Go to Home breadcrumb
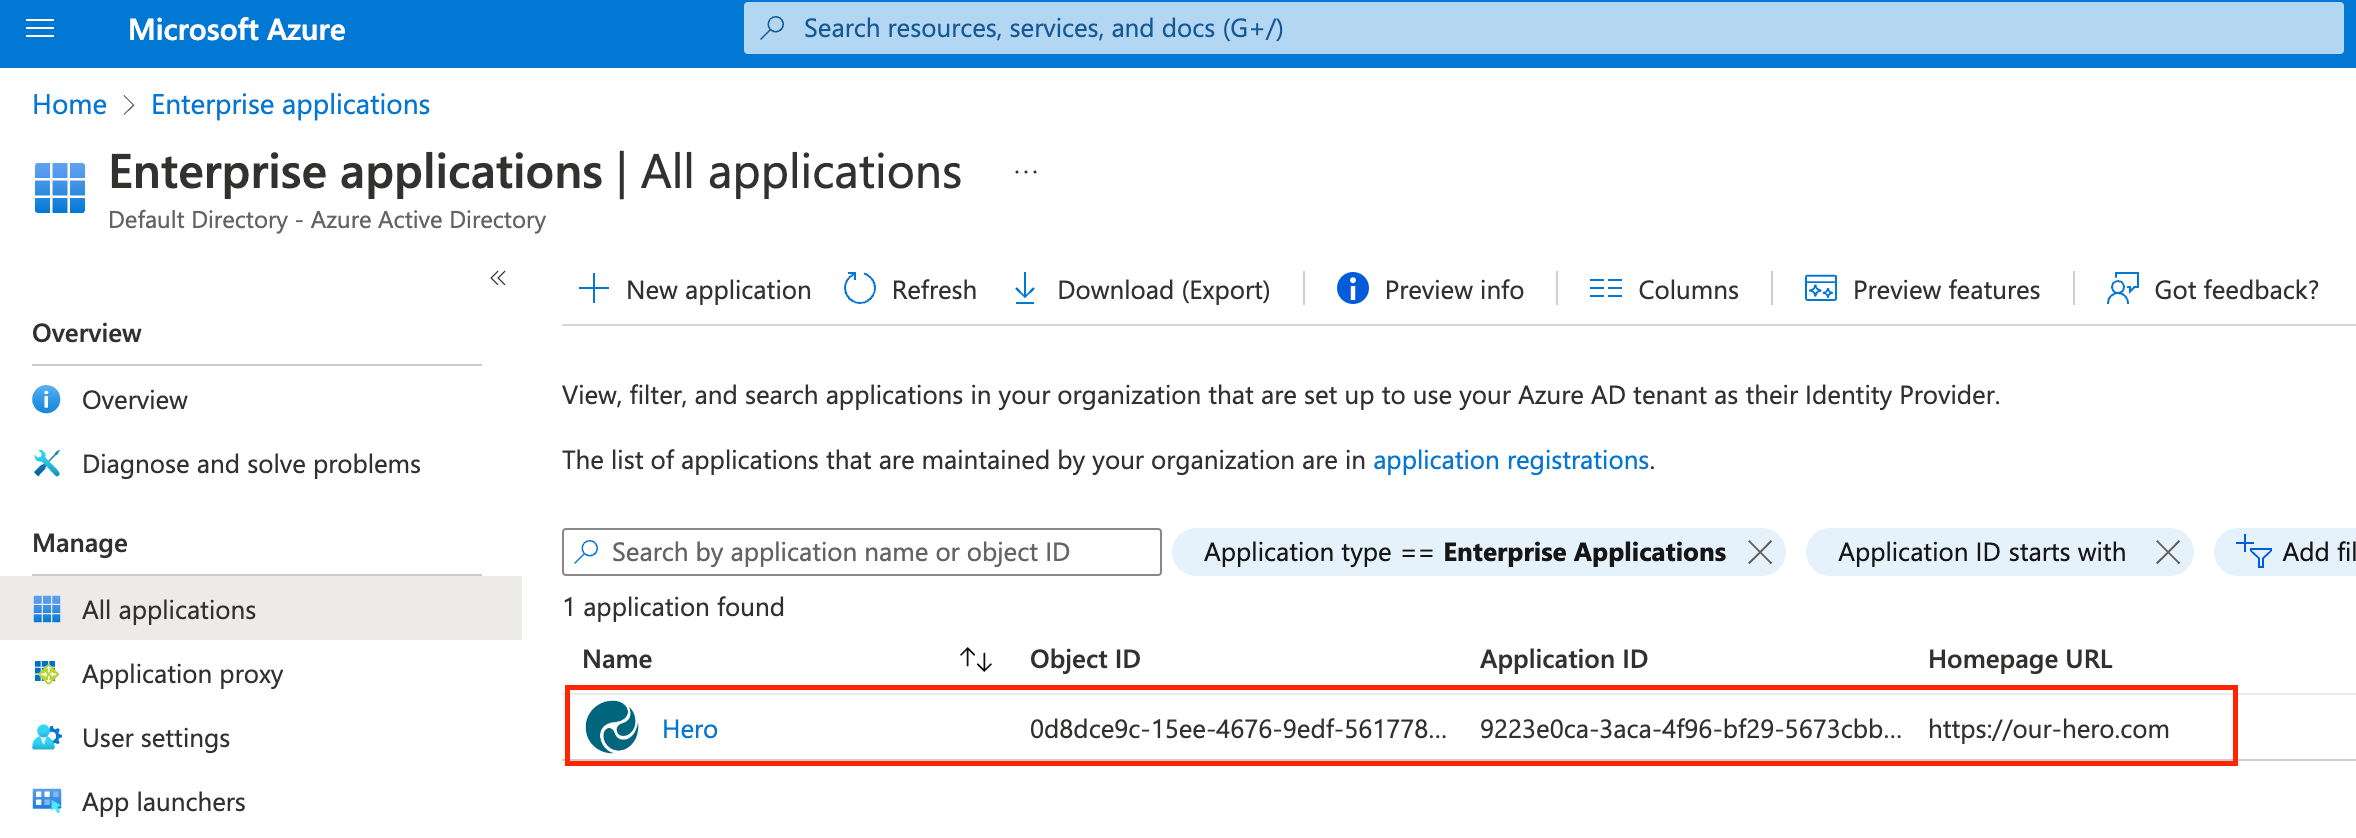Screen dimensions: 2356x838 point(69,104)
